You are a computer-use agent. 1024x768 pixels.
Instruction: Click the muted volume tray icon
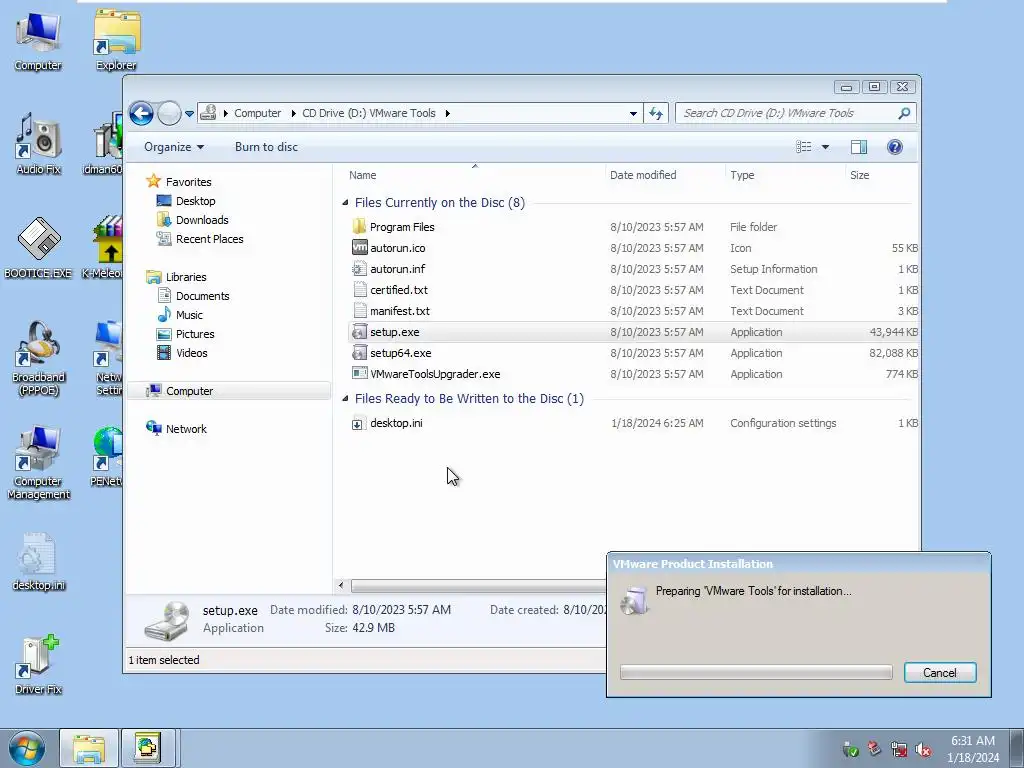pos(923,749)
